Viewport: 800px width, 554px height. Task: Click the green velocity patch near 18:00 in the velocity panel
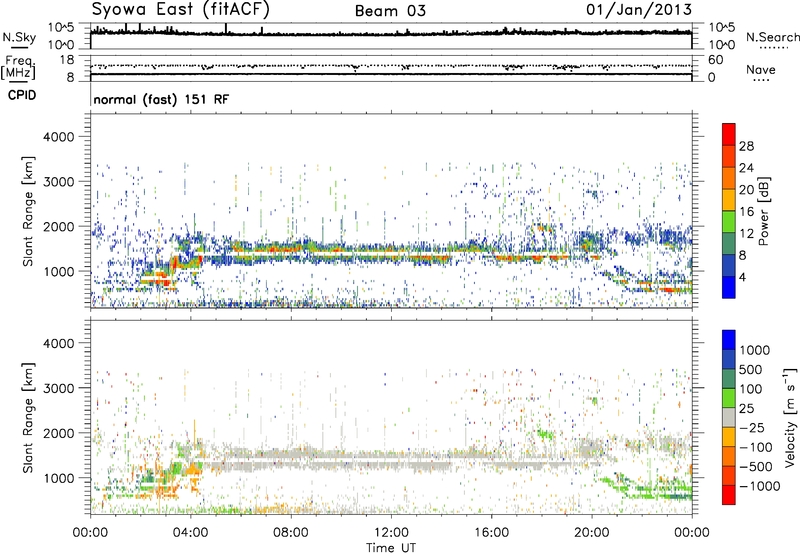point(545,435)
